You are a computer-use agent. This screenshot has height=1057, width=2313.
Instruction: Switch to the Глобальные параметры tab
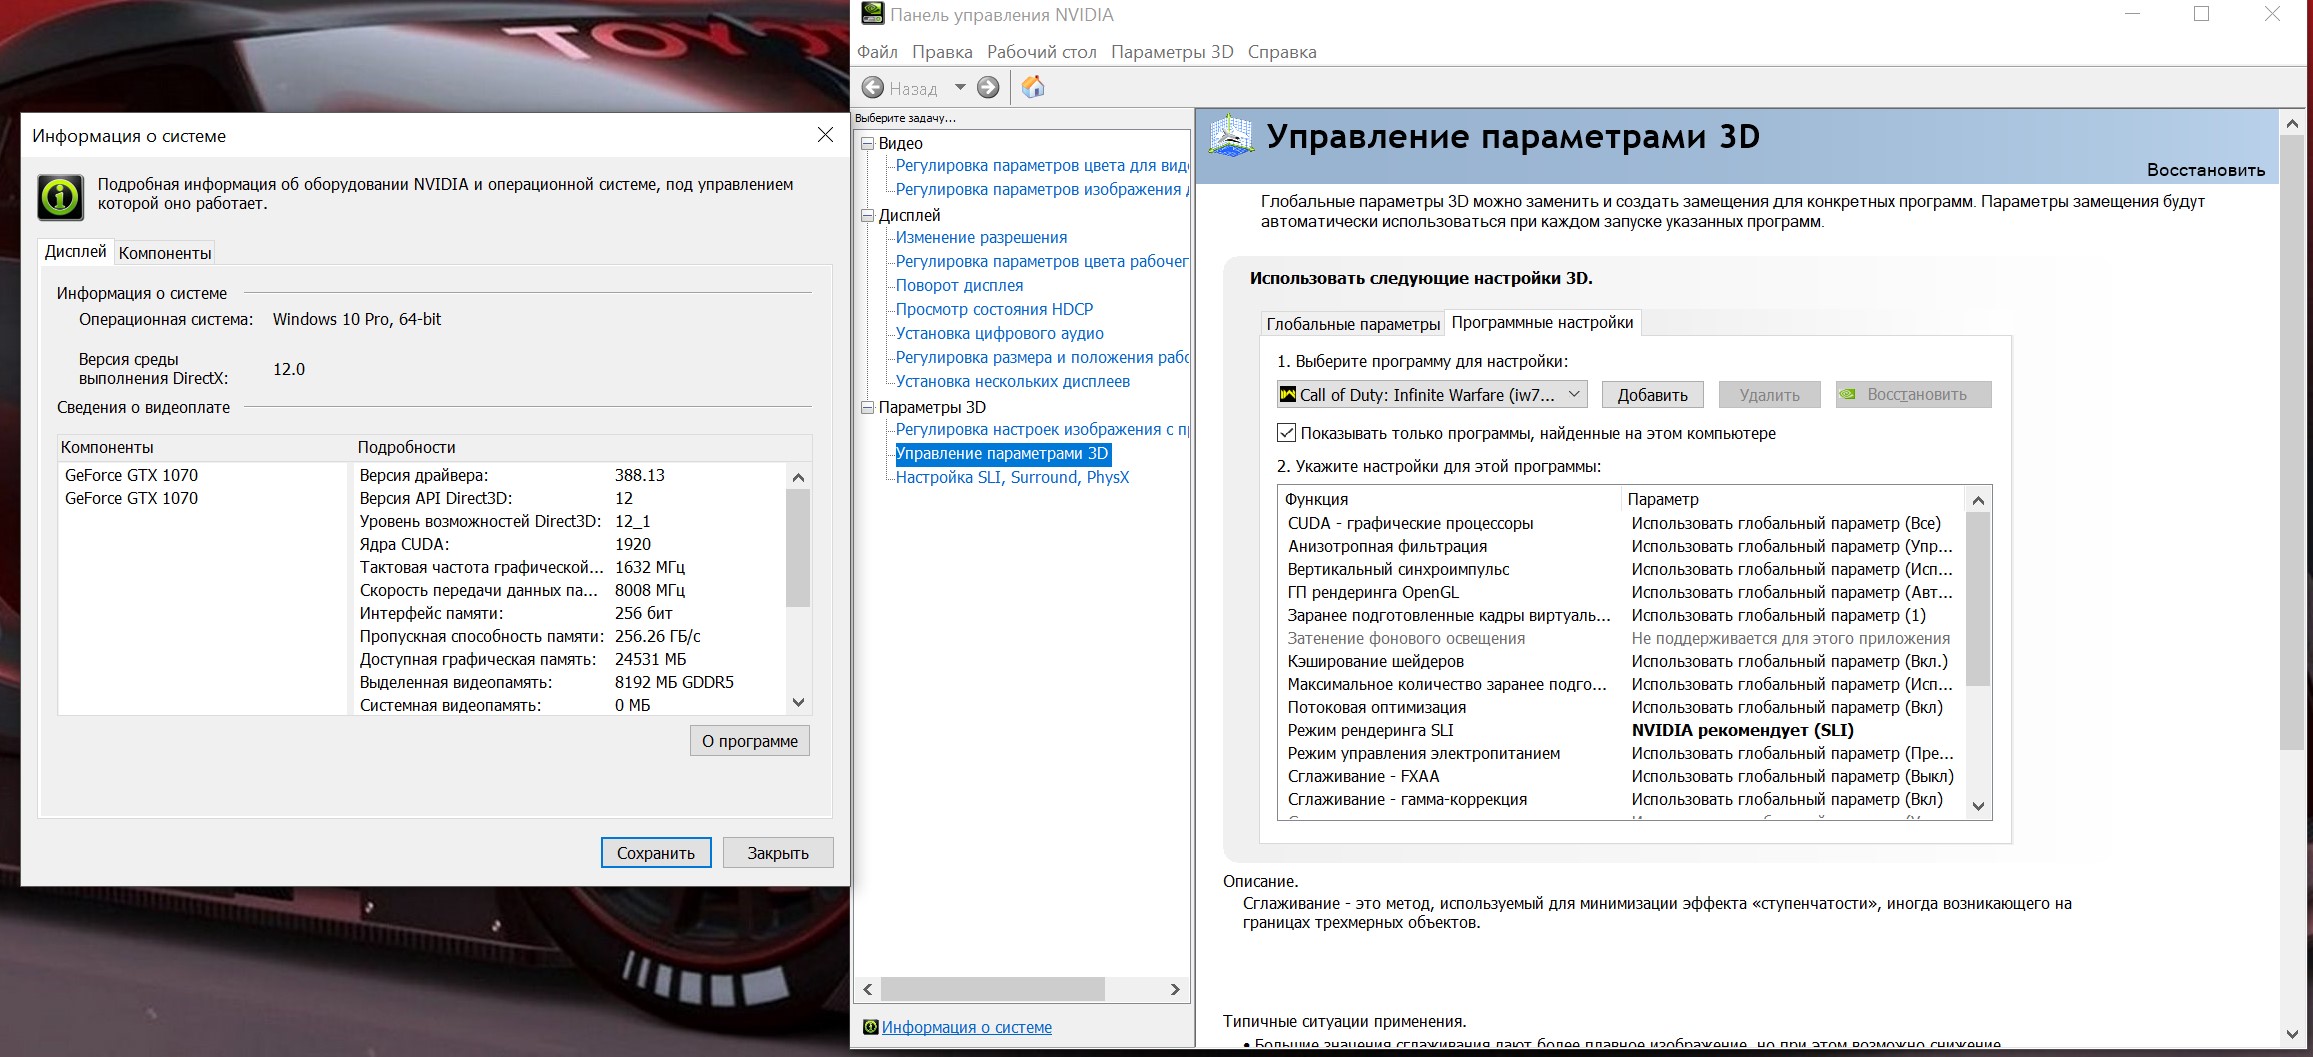pyautogui.click(x=1353, y=324)
